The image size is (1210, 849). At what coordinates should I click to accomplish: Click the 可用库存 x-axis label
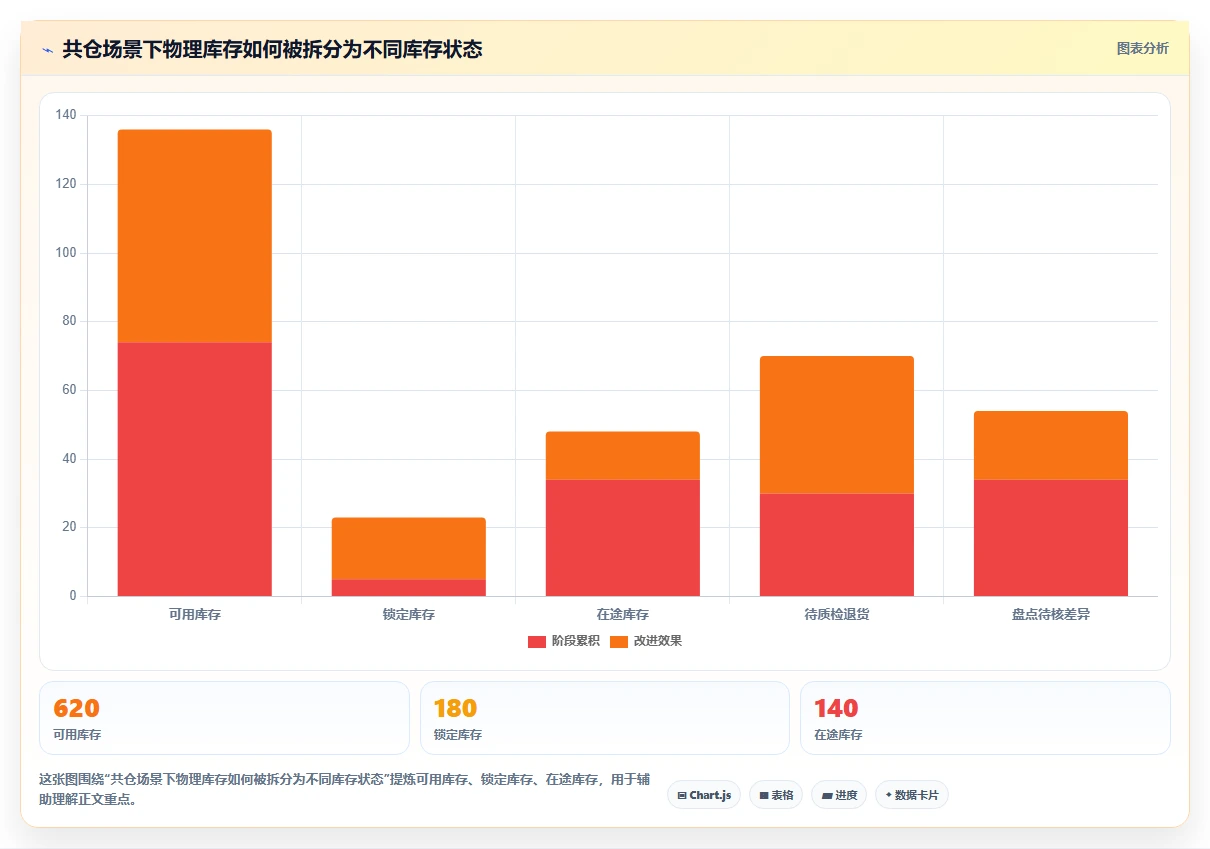pos(195,614)
